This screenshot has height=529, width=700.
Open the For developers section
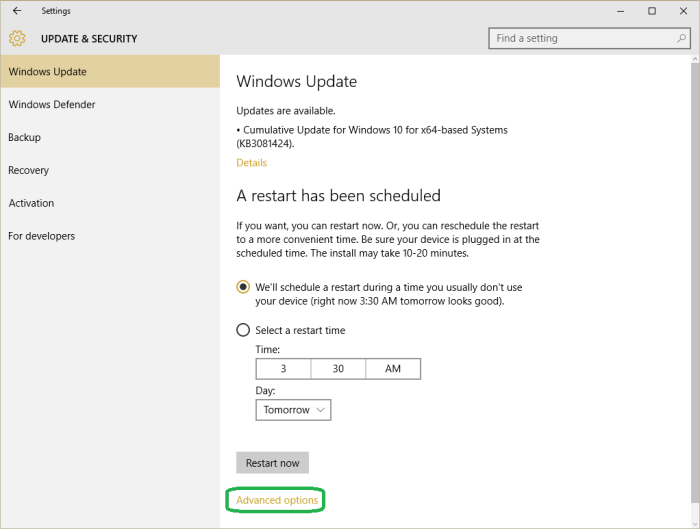click(110, 236)
